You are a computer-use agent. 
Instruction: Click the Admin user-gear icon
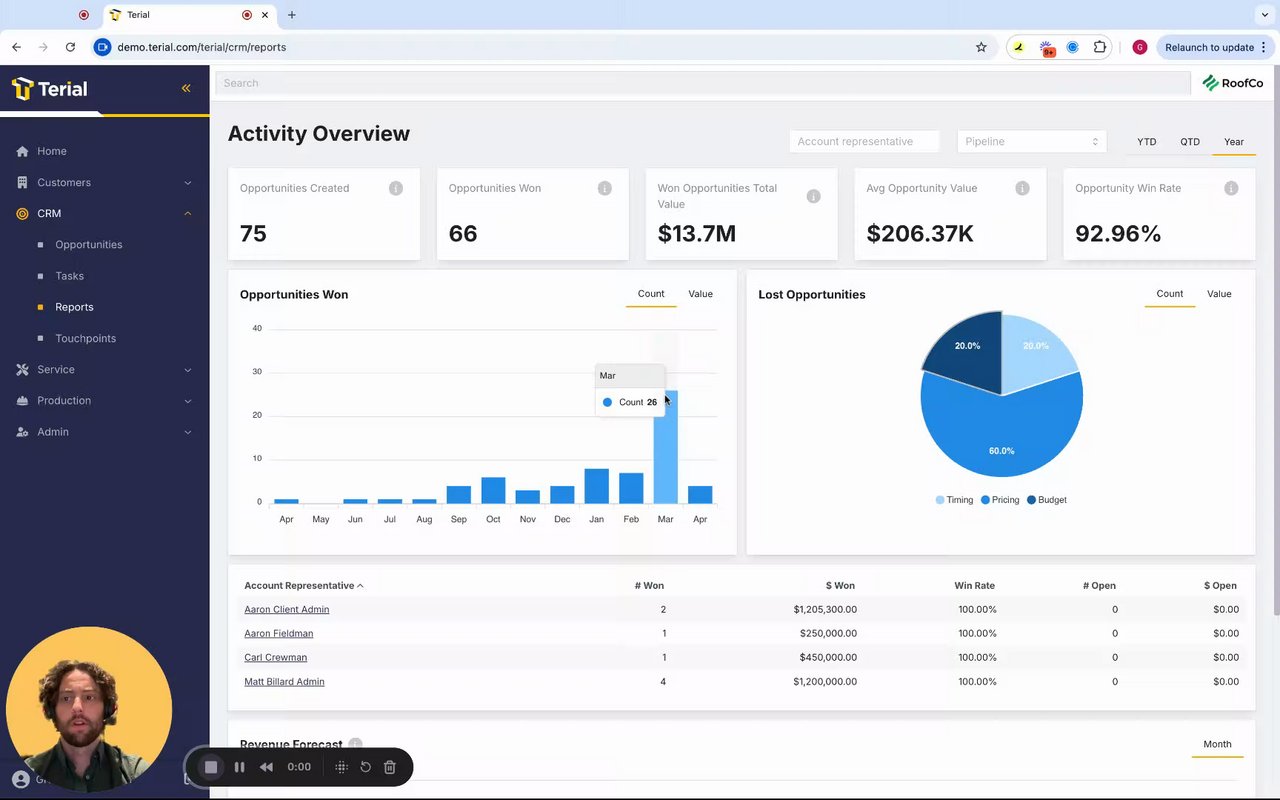pos(22,432)
